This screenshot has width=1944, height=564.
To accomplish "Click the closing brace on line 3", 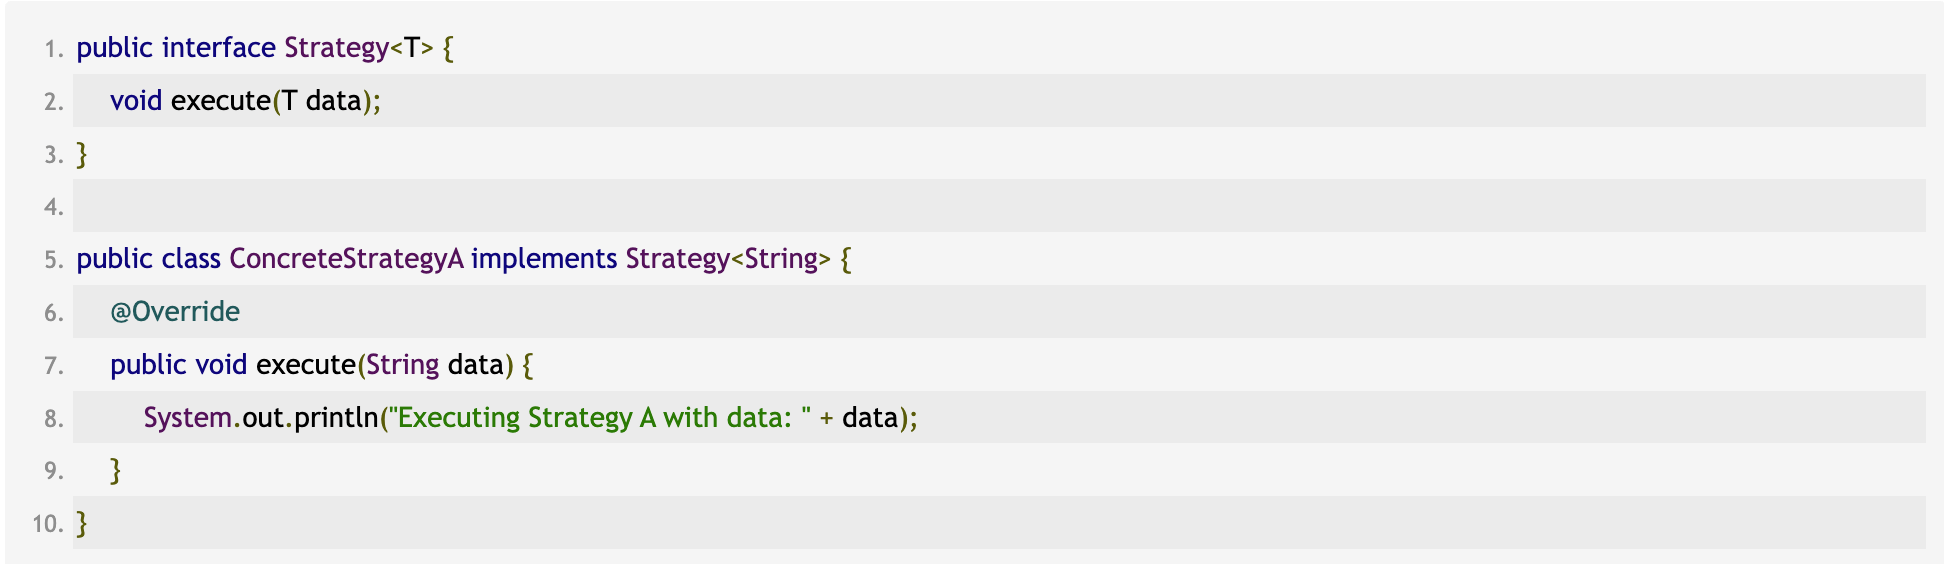I will 82,154.
